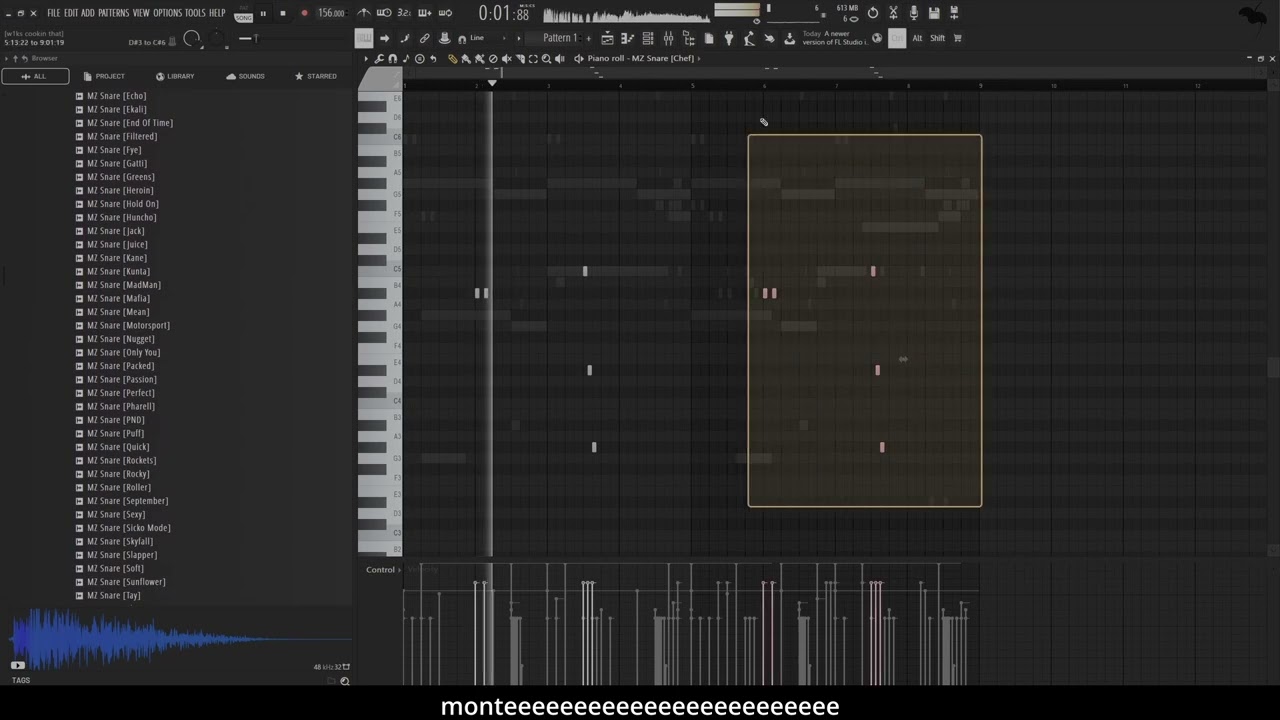Open the PATTERNS menu

(x=114, y=13)
